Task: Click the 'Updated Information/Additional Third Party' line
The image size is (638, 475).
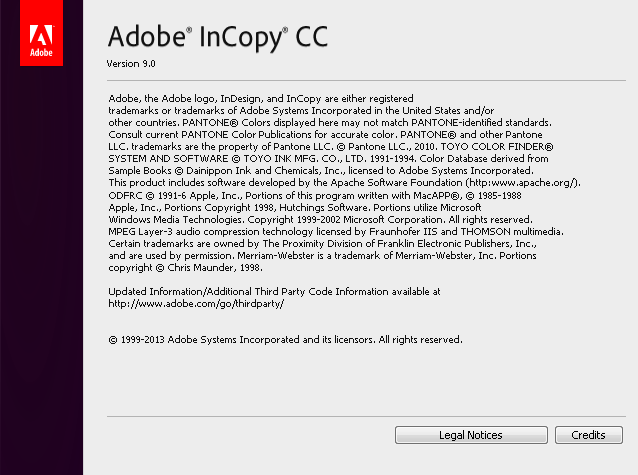Action: click(x=274, y=291)
